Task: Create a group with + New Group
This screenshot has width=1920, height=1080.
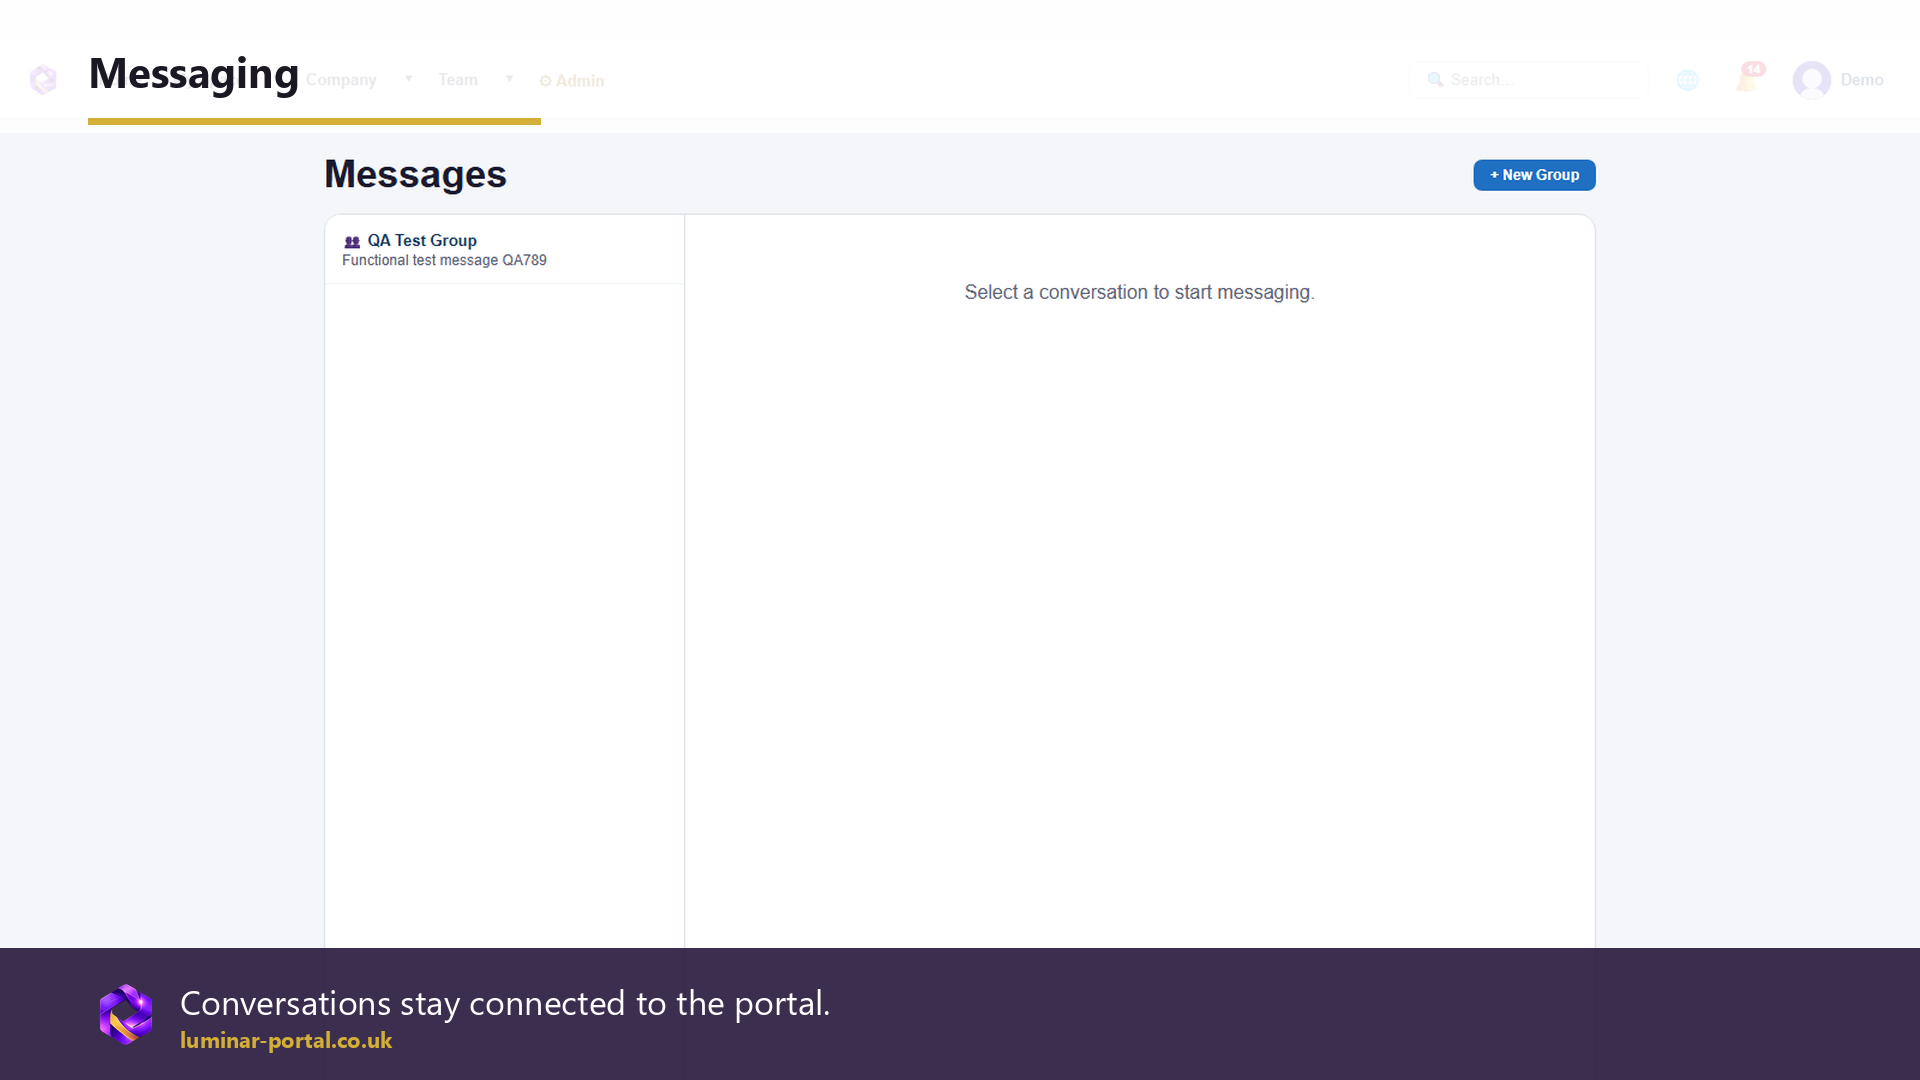Action: pos(1534,175)
